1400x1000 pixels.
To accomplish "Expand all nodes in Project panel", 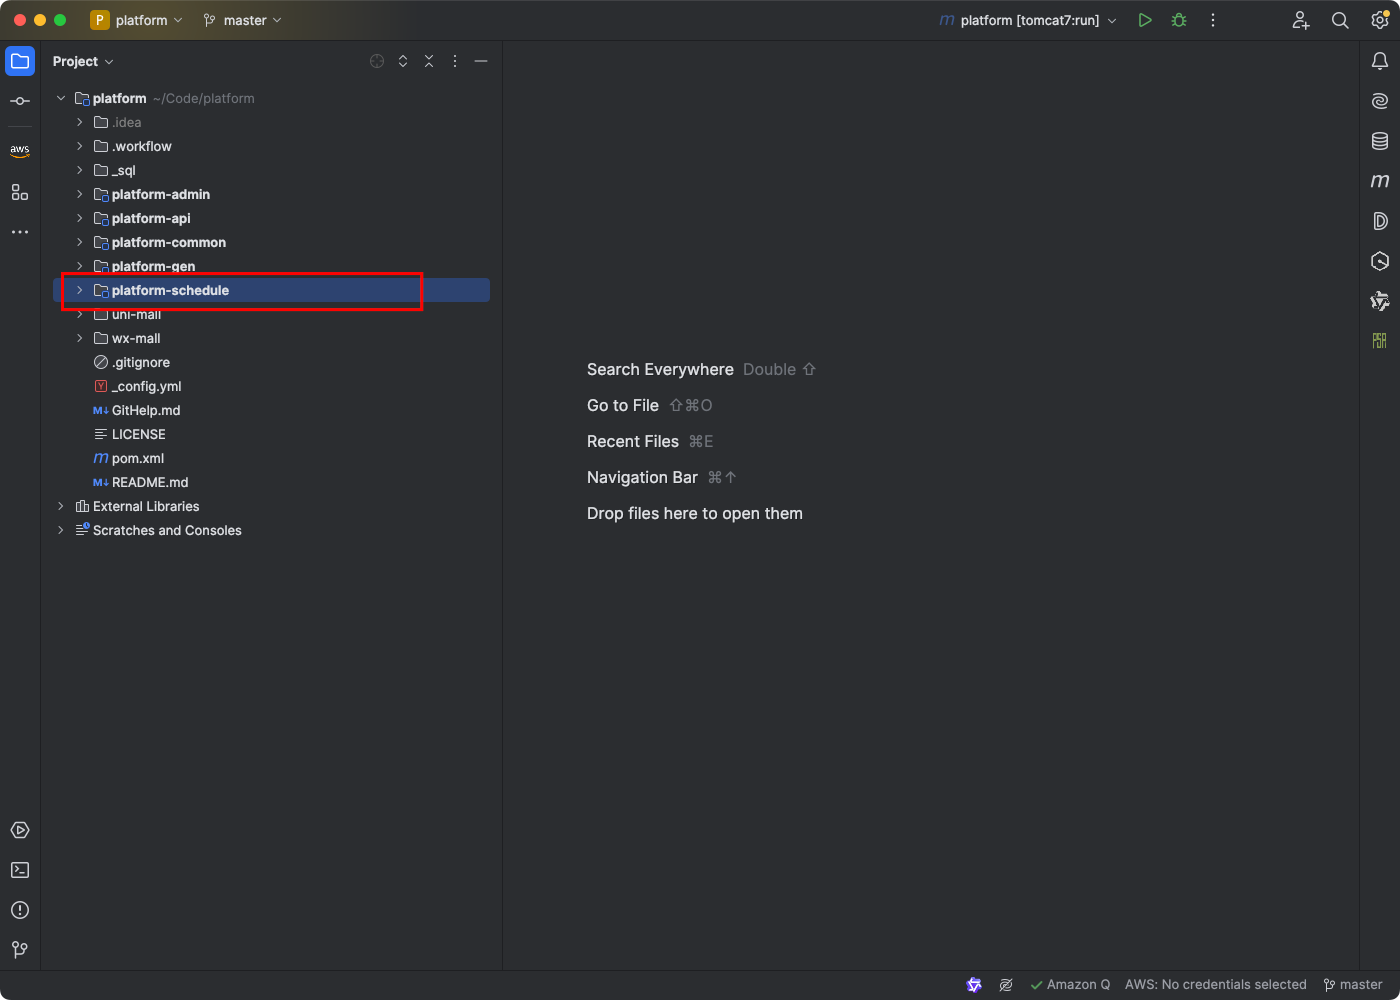I will (x=403, y=61).
